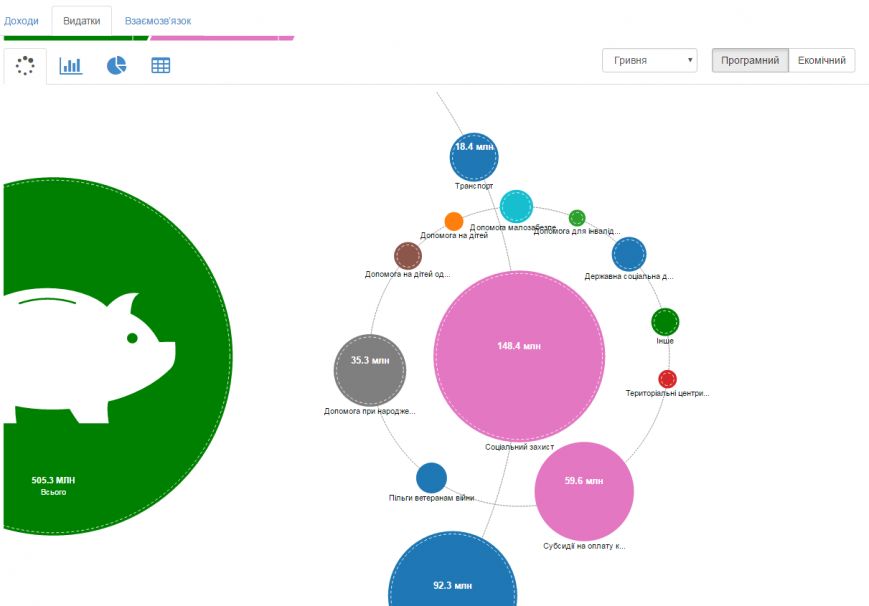Click the Допомога при народже... label
The width and height of the screenshot is (869, 606).
[x=370, y=411]
